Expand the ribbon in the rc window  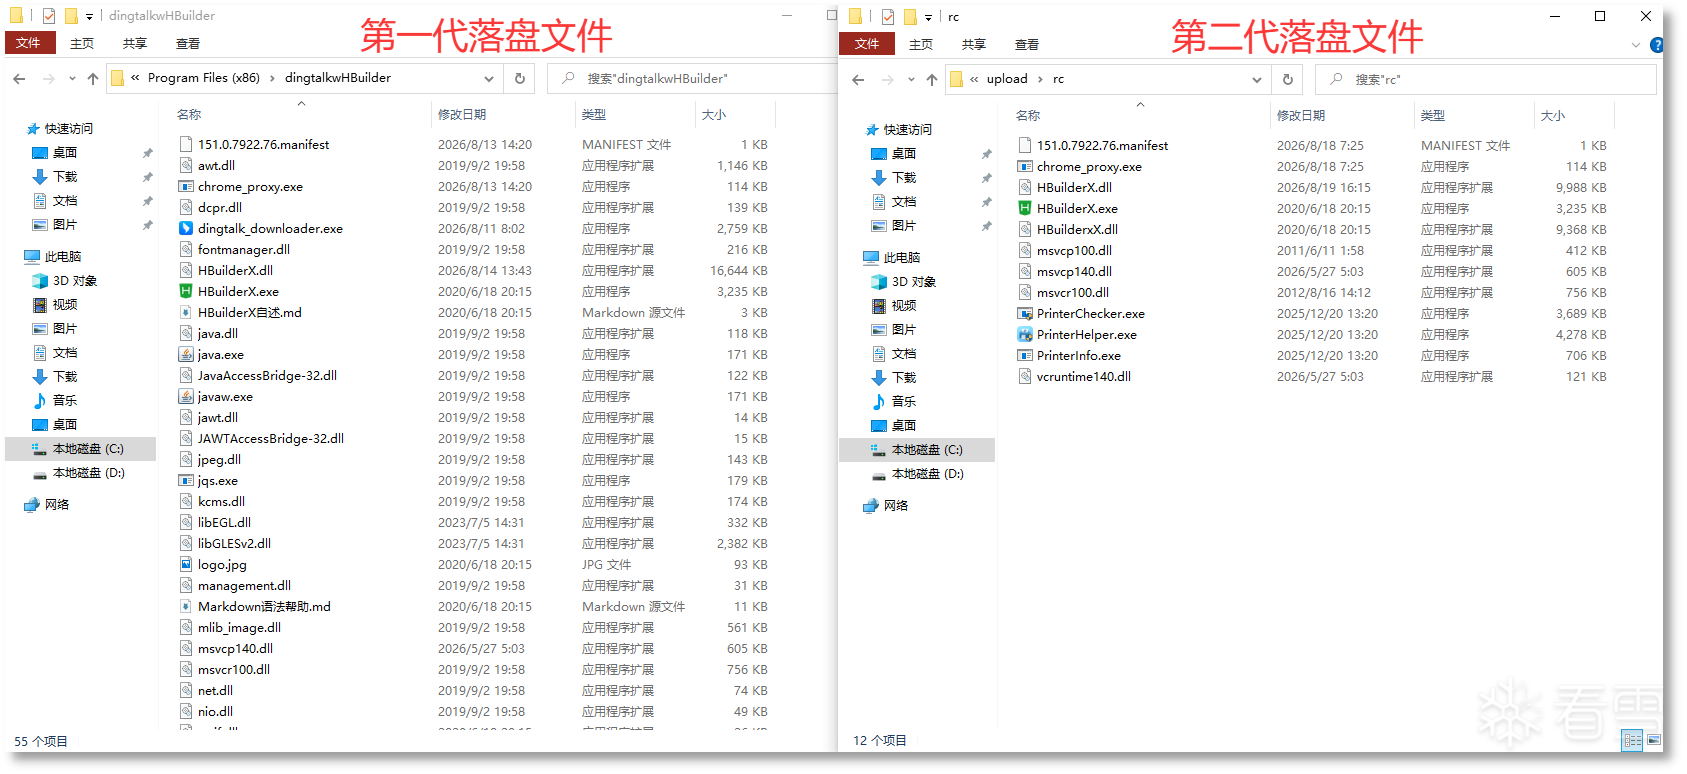coord(1636,45)
